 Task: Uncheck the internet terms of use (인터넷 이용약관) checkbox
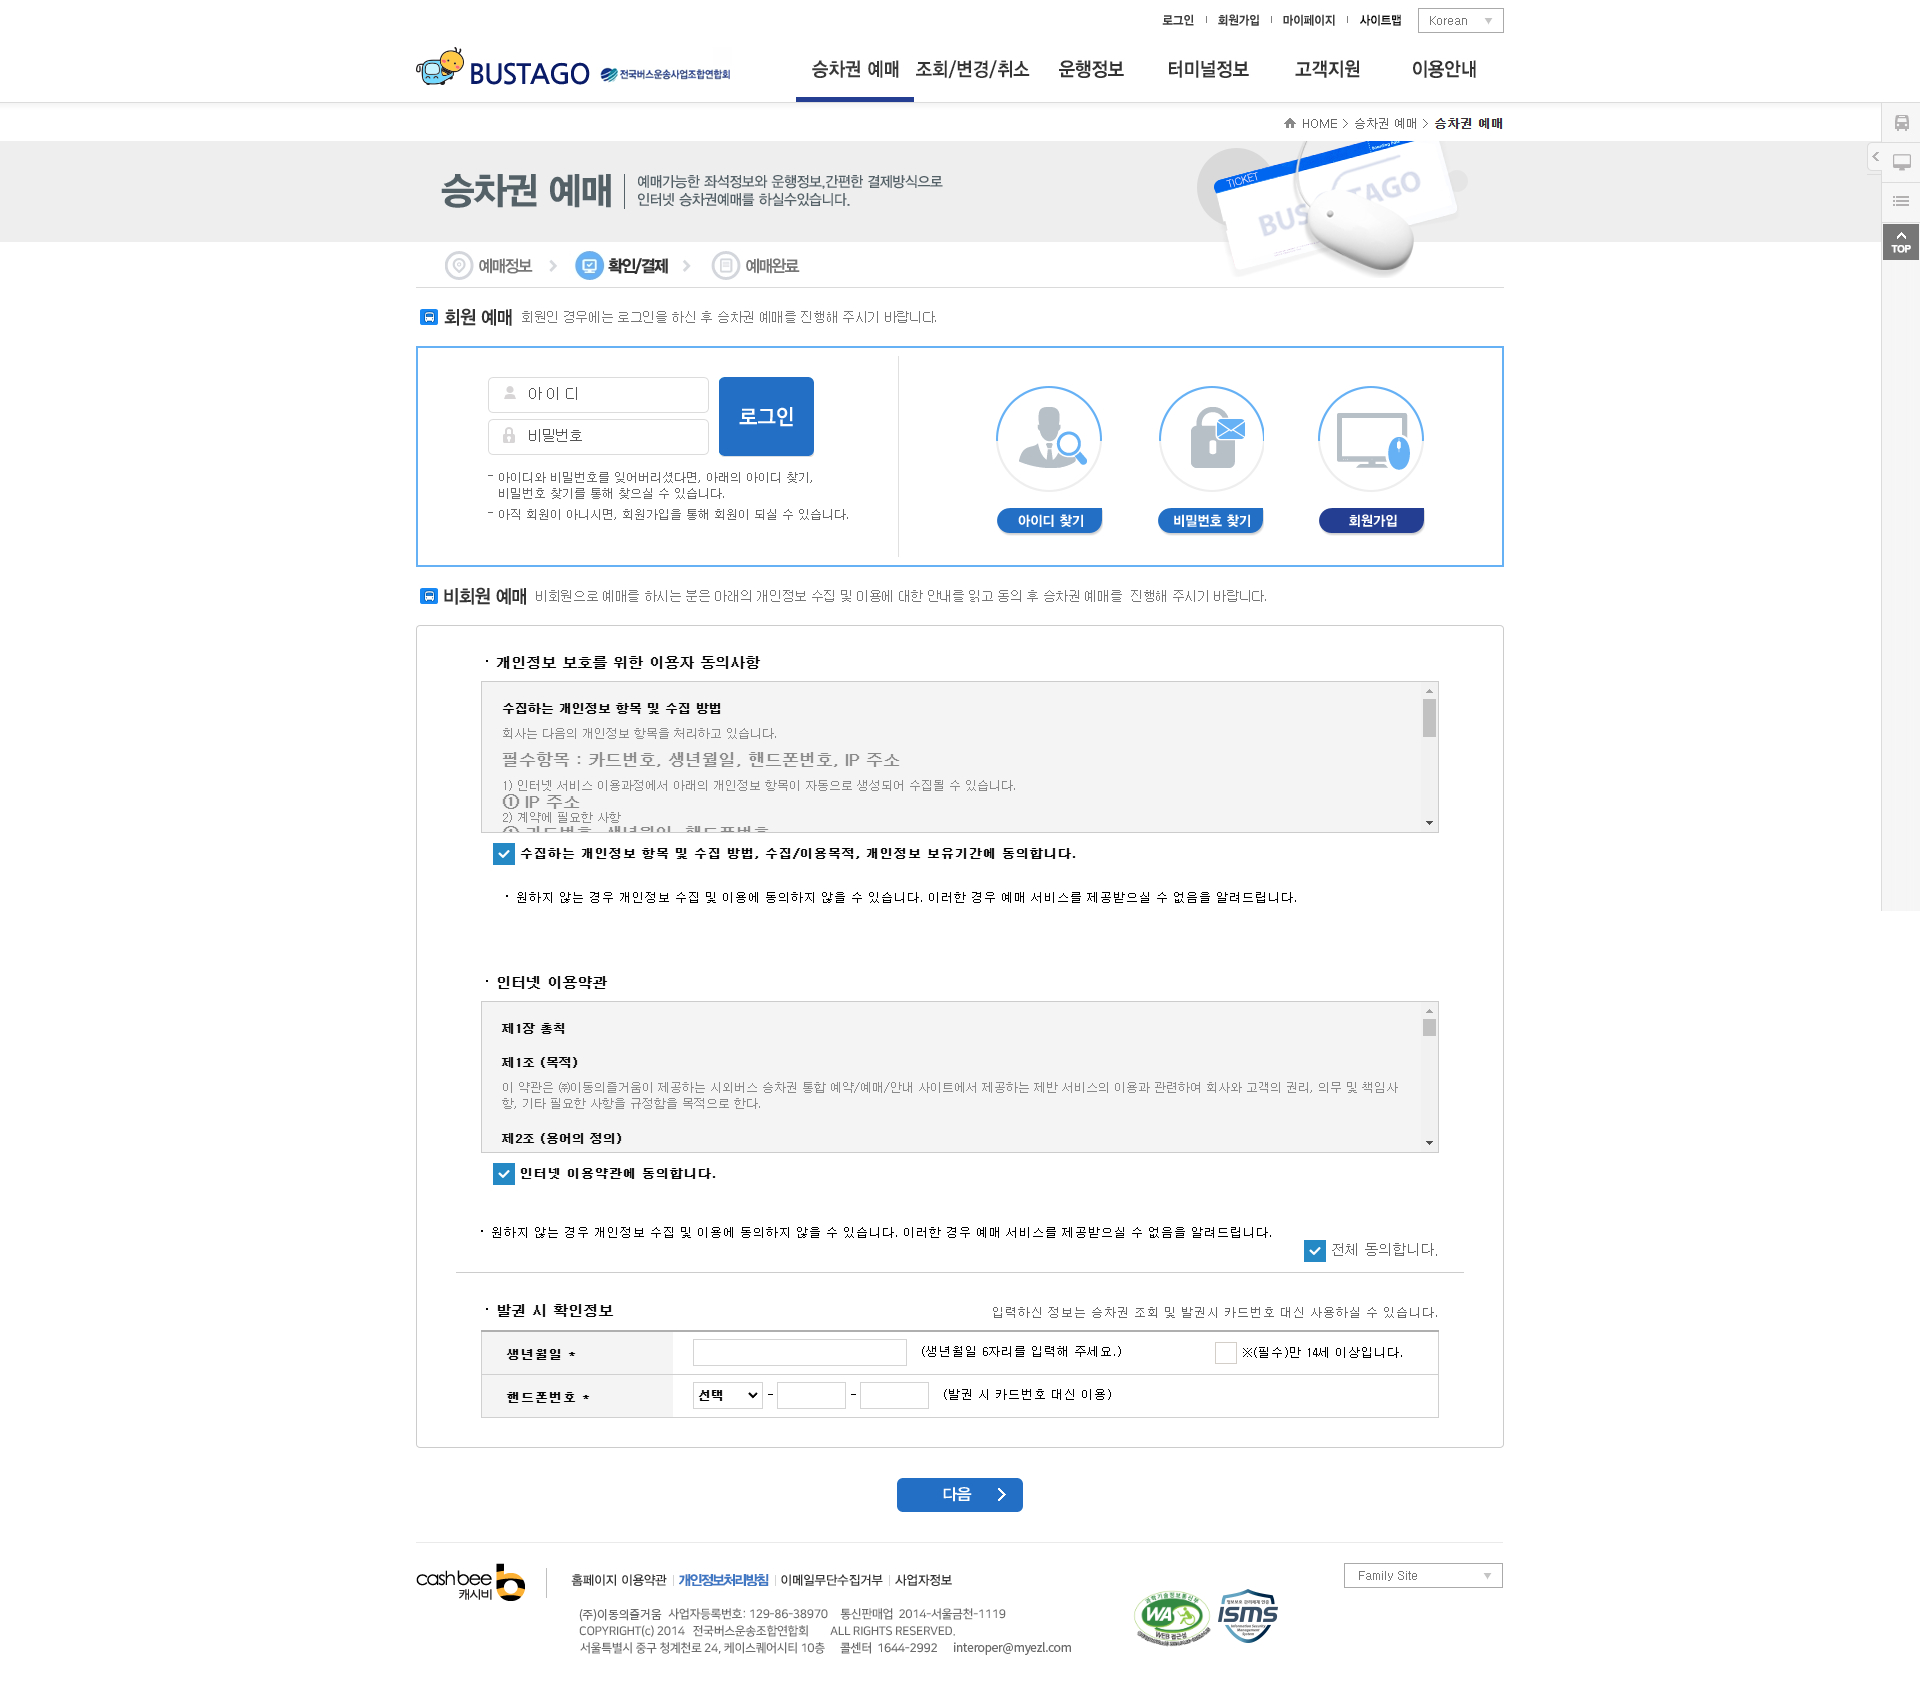point(504,1174)
